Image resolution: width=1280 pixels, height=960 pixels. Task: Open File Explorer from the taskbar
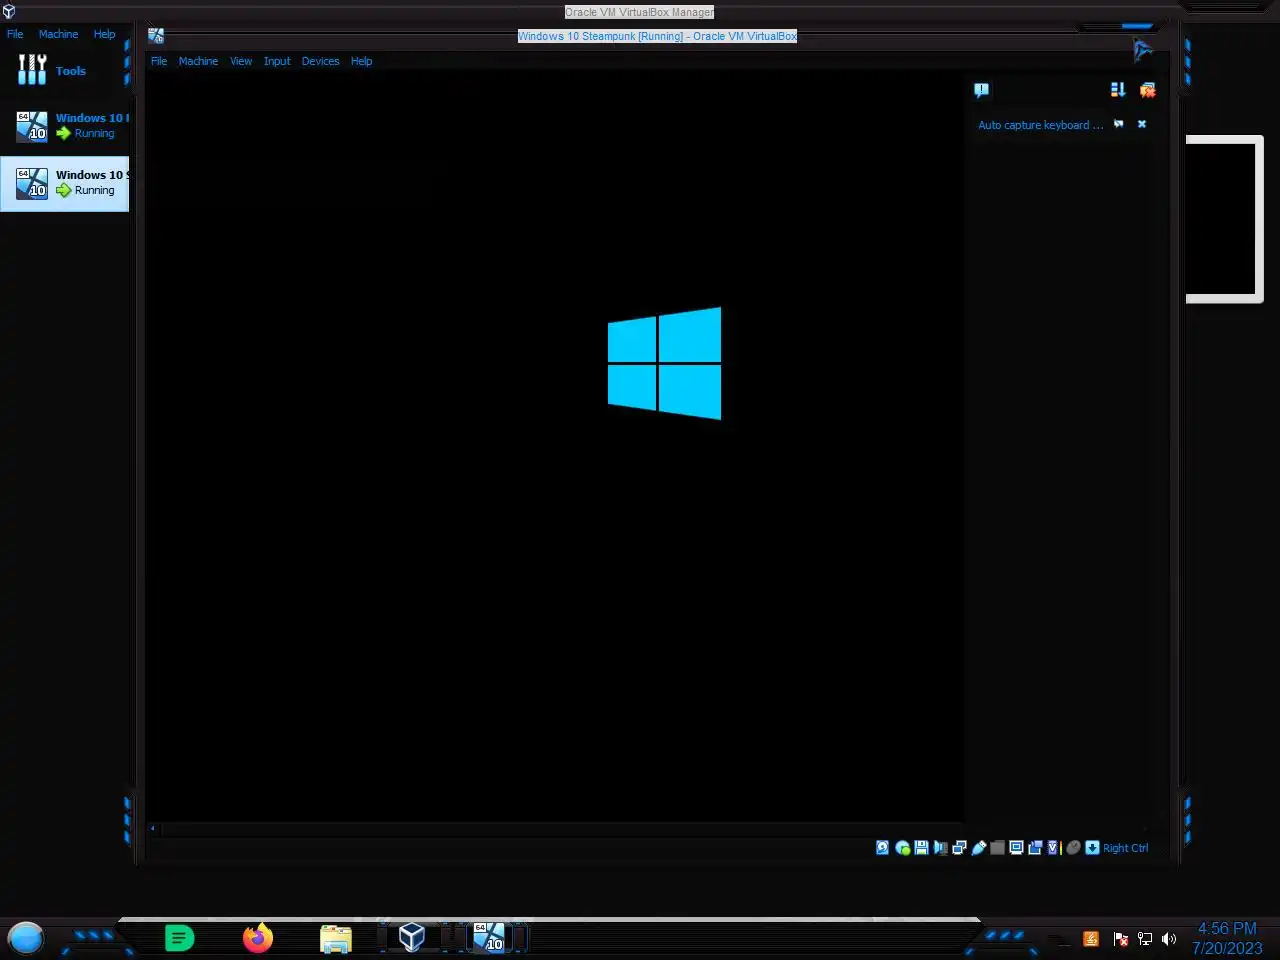coord(336,938)
